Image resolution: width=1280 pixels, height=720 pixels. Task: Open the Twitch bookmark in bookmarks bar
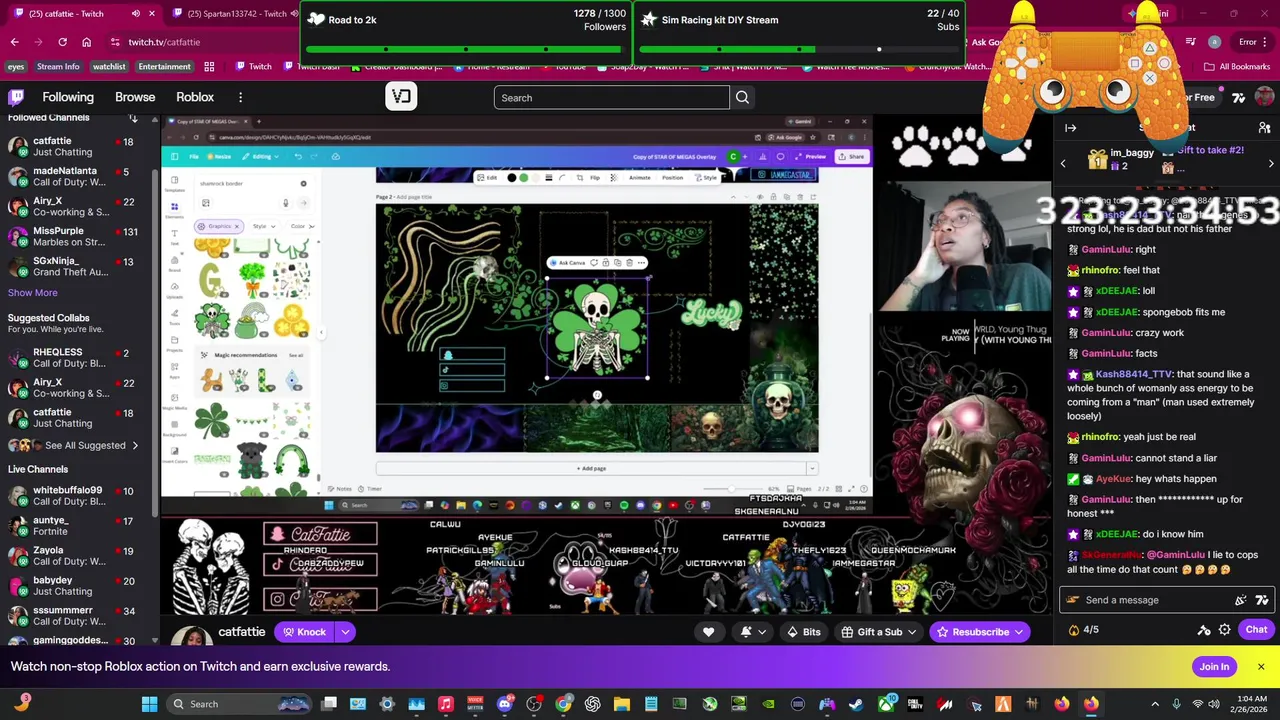254,67
